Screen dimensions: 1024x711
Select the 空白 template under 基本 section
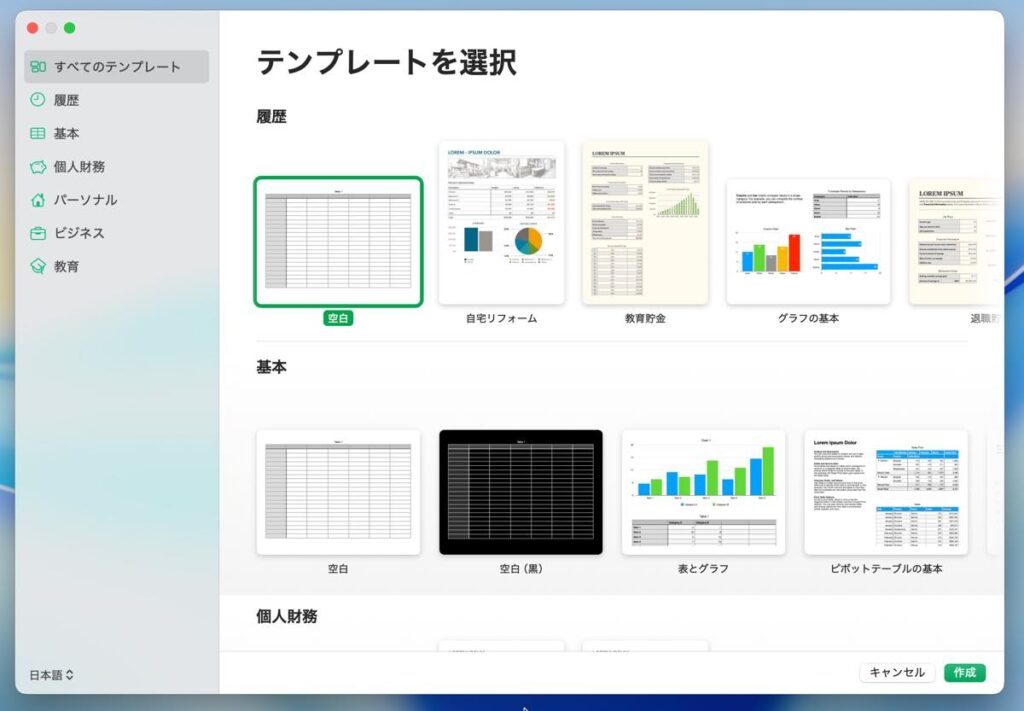coord(338,492)
